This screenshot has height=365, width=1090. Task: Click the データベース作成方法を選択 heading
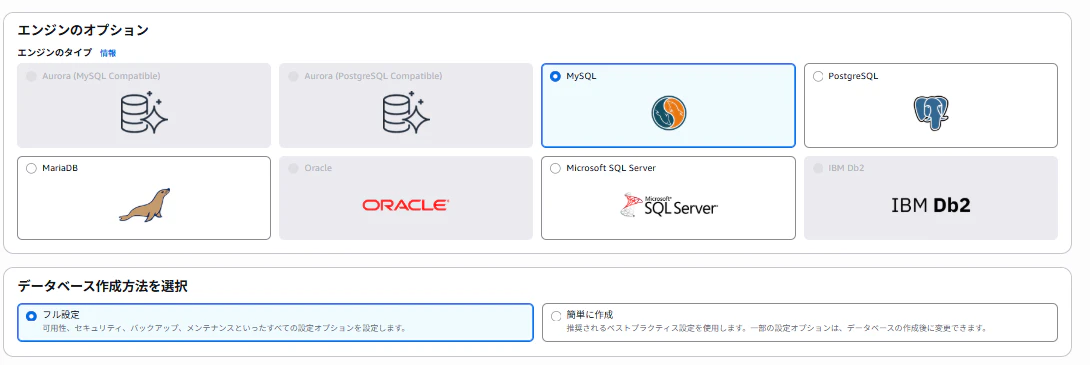tap(102, 286)
